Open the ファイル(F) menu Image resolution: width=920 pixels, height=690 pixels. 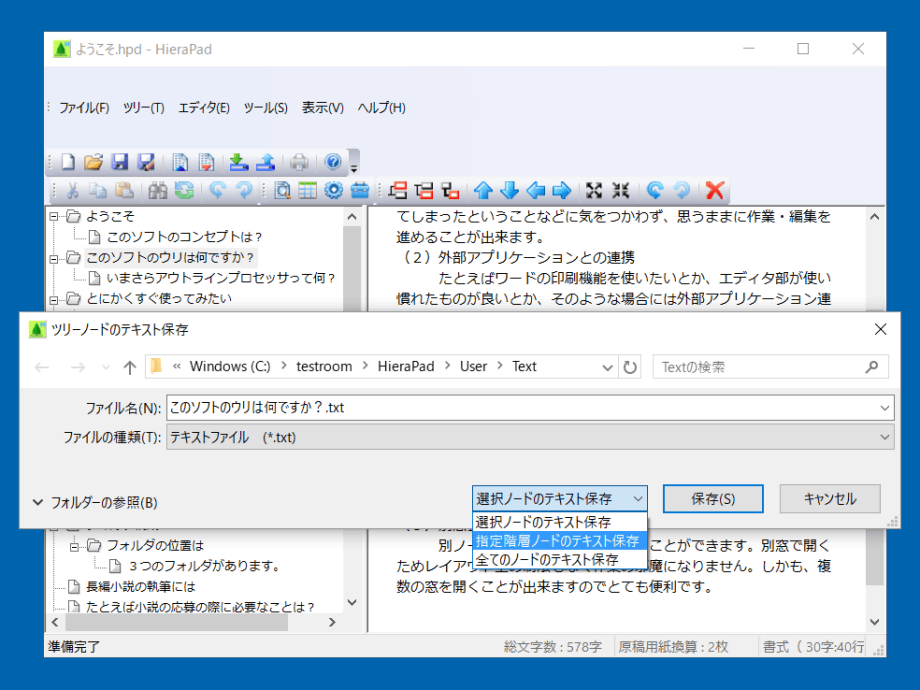(84, 108)
